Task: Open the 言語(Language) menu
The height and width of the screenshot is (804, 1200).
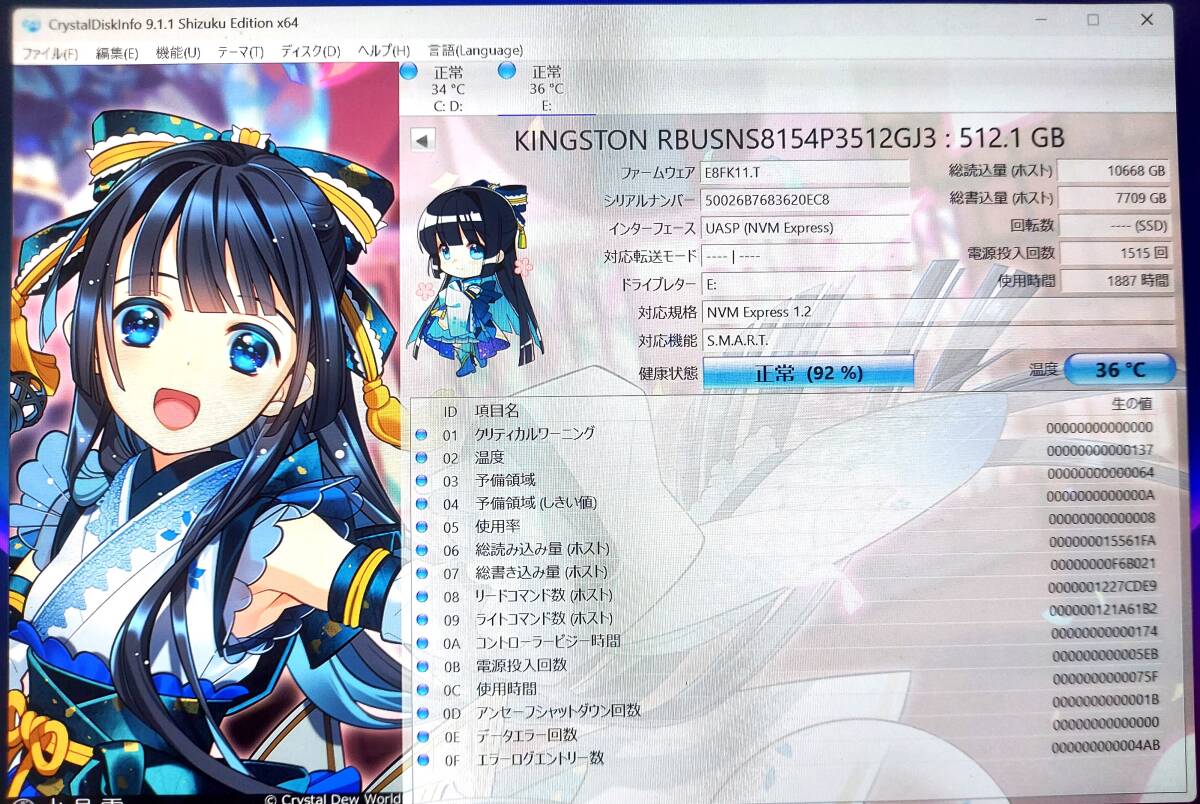Action: pyautogui.click(x=475, y=50)
